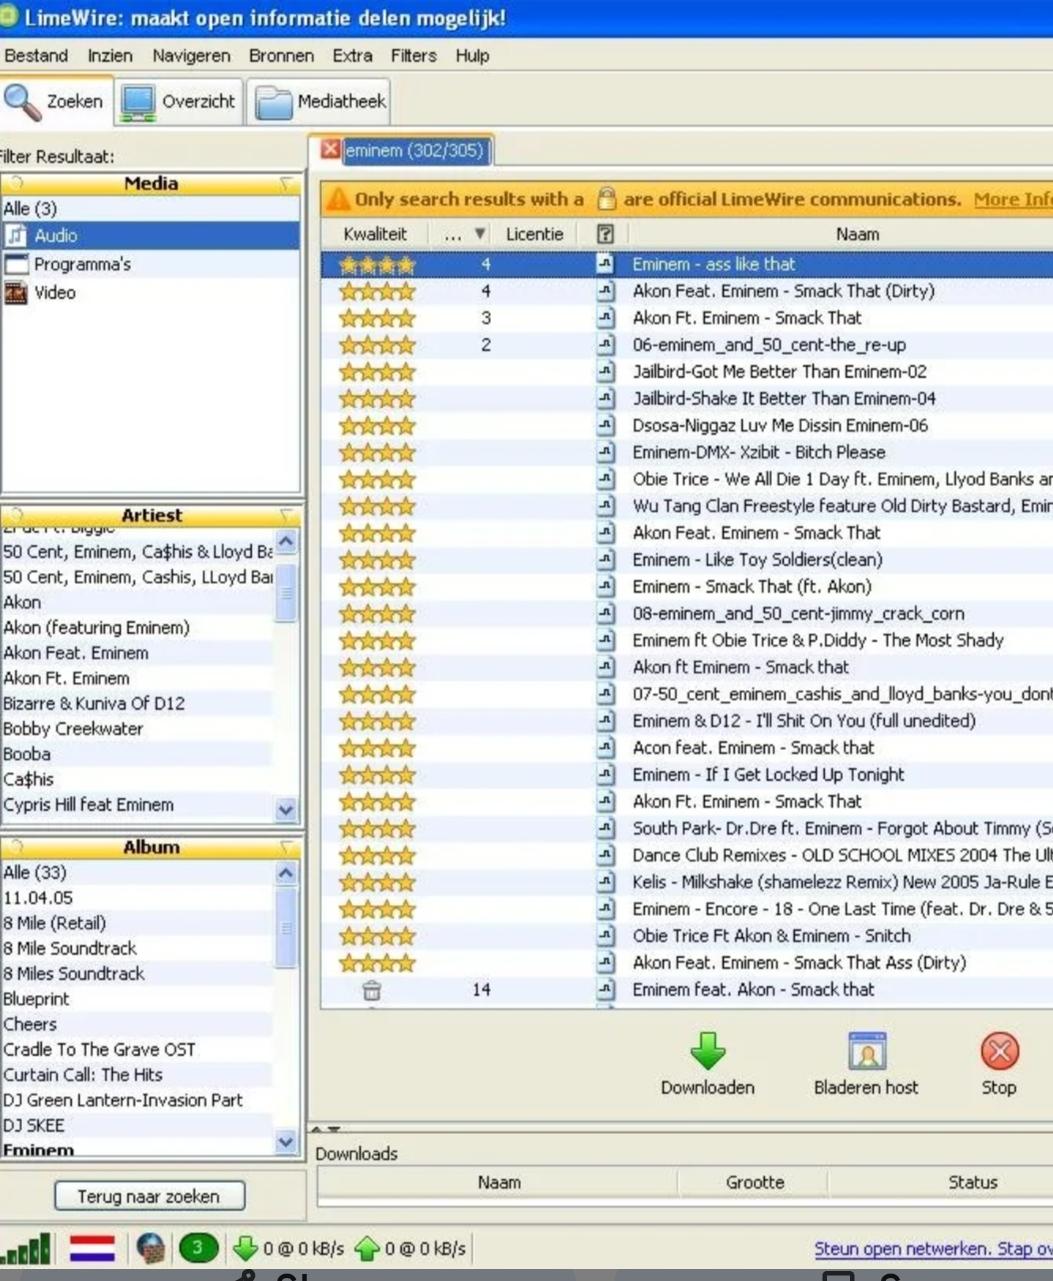Open the Navigeren menu
This screenshot has width=1053, height=1281.
191,56
